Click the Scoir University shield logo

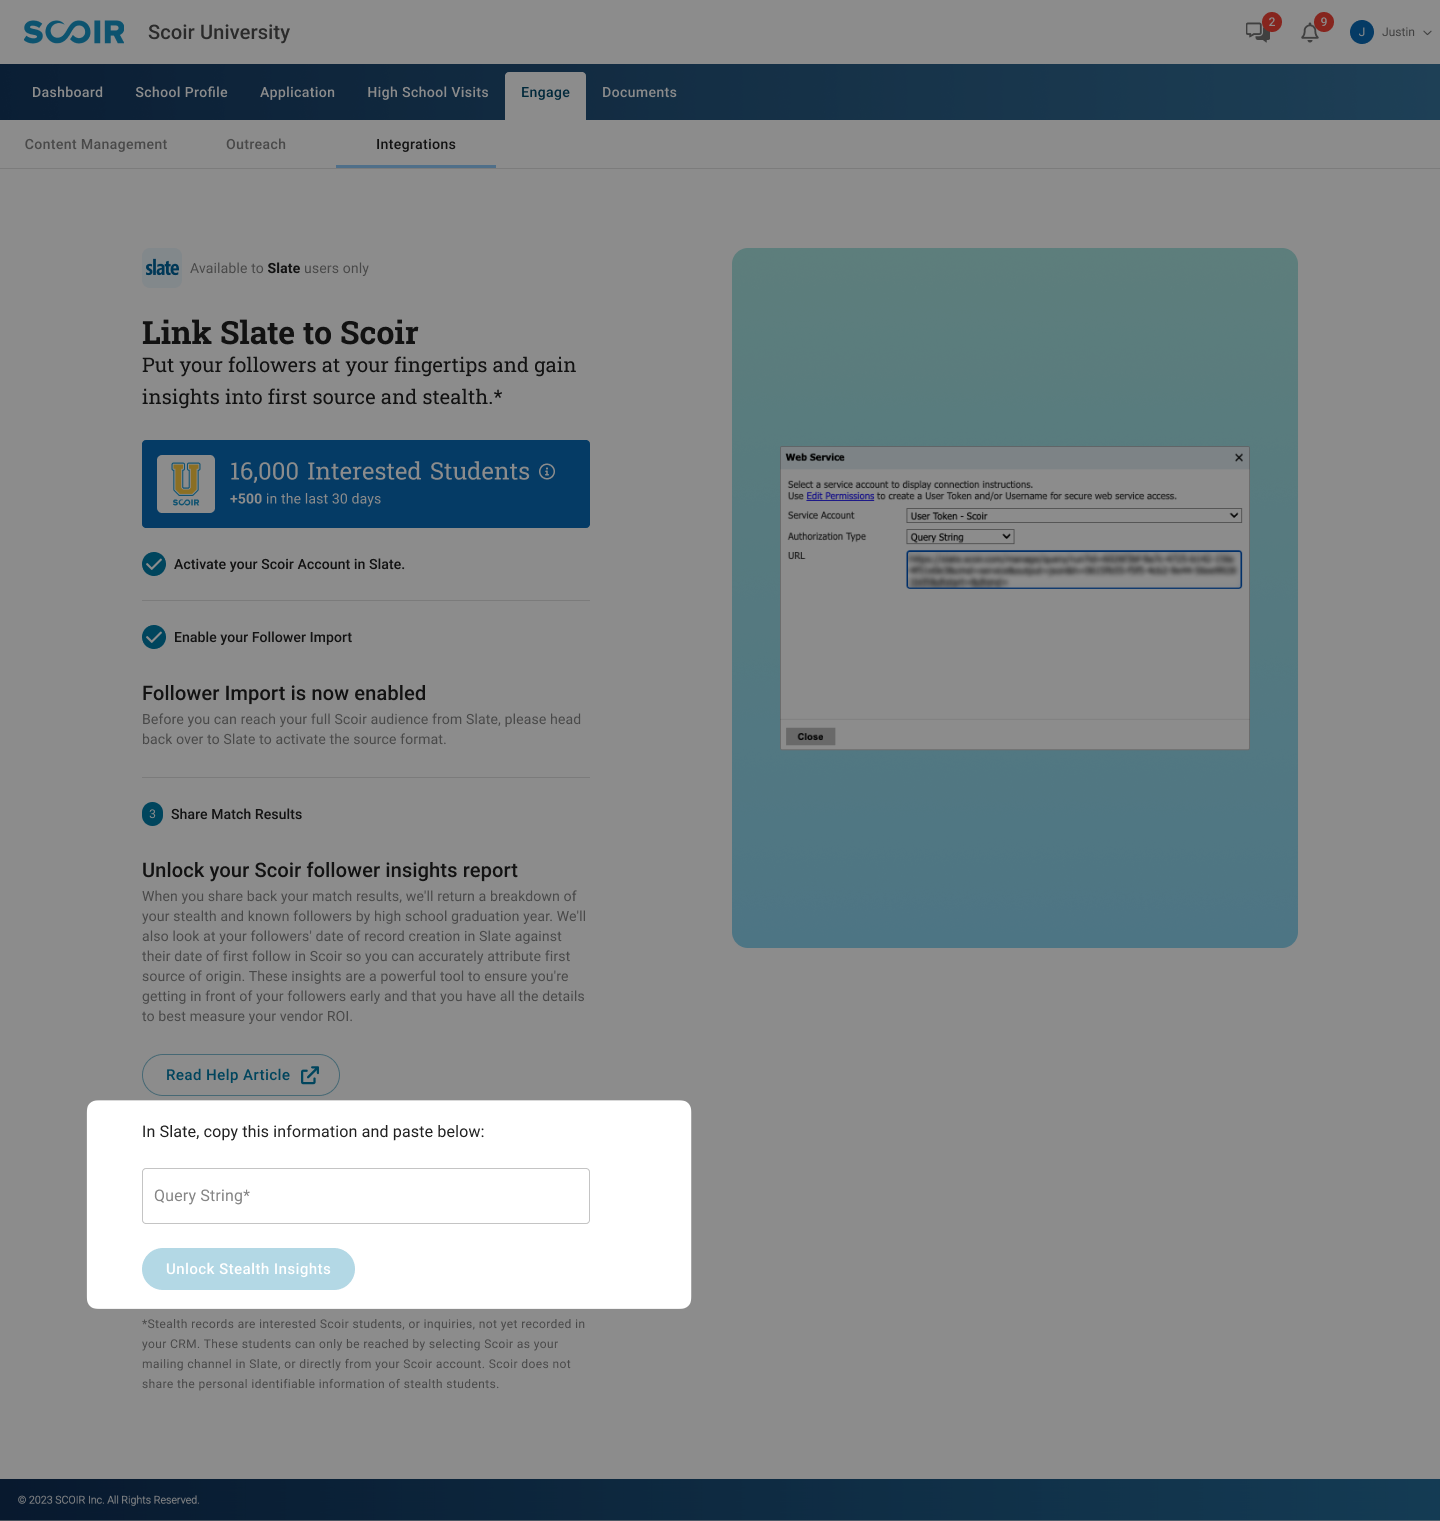pos(186,484)
